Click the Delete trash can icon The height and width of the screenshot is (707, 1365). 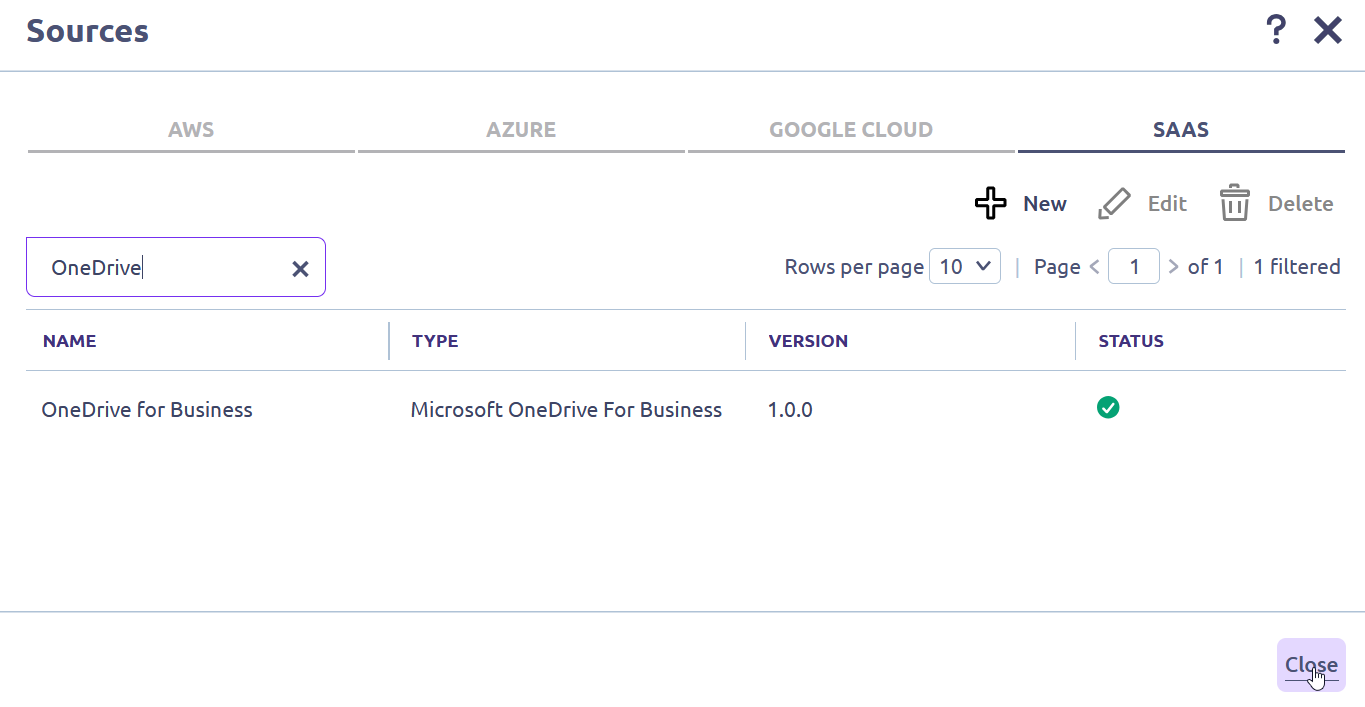(1235, 203)
